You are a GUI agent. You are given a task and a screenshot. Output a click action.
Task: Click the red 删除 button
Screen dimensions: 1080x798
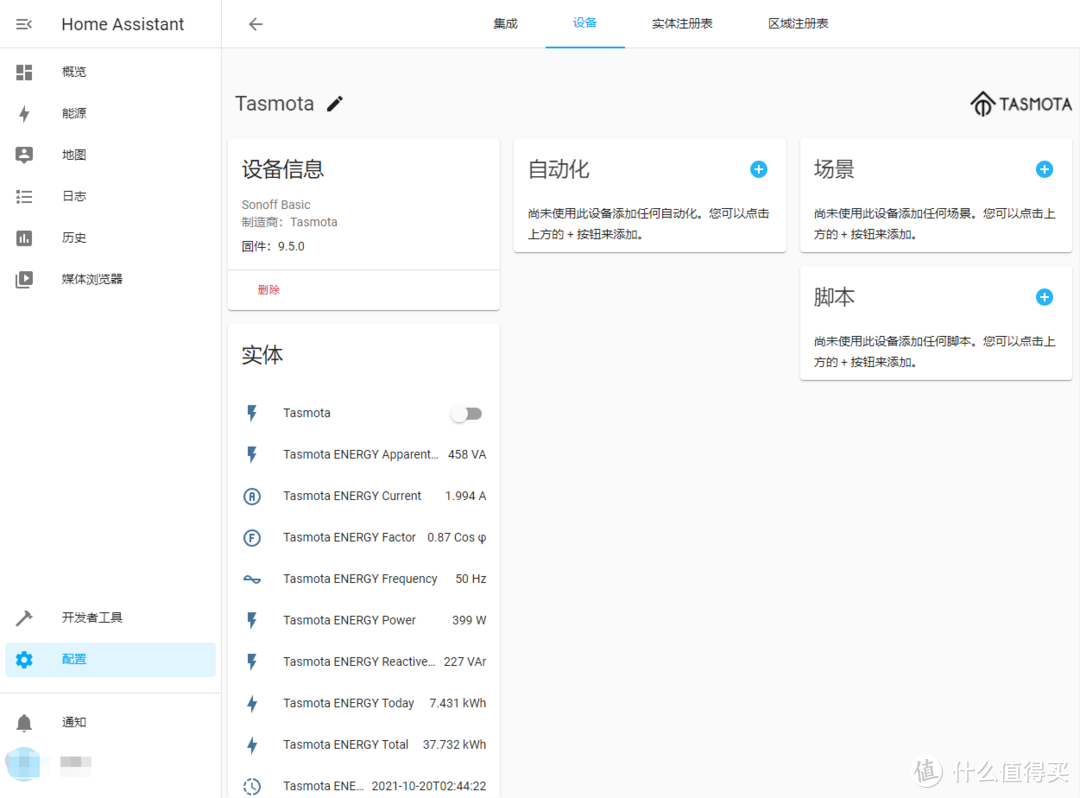tap(269, 290)
